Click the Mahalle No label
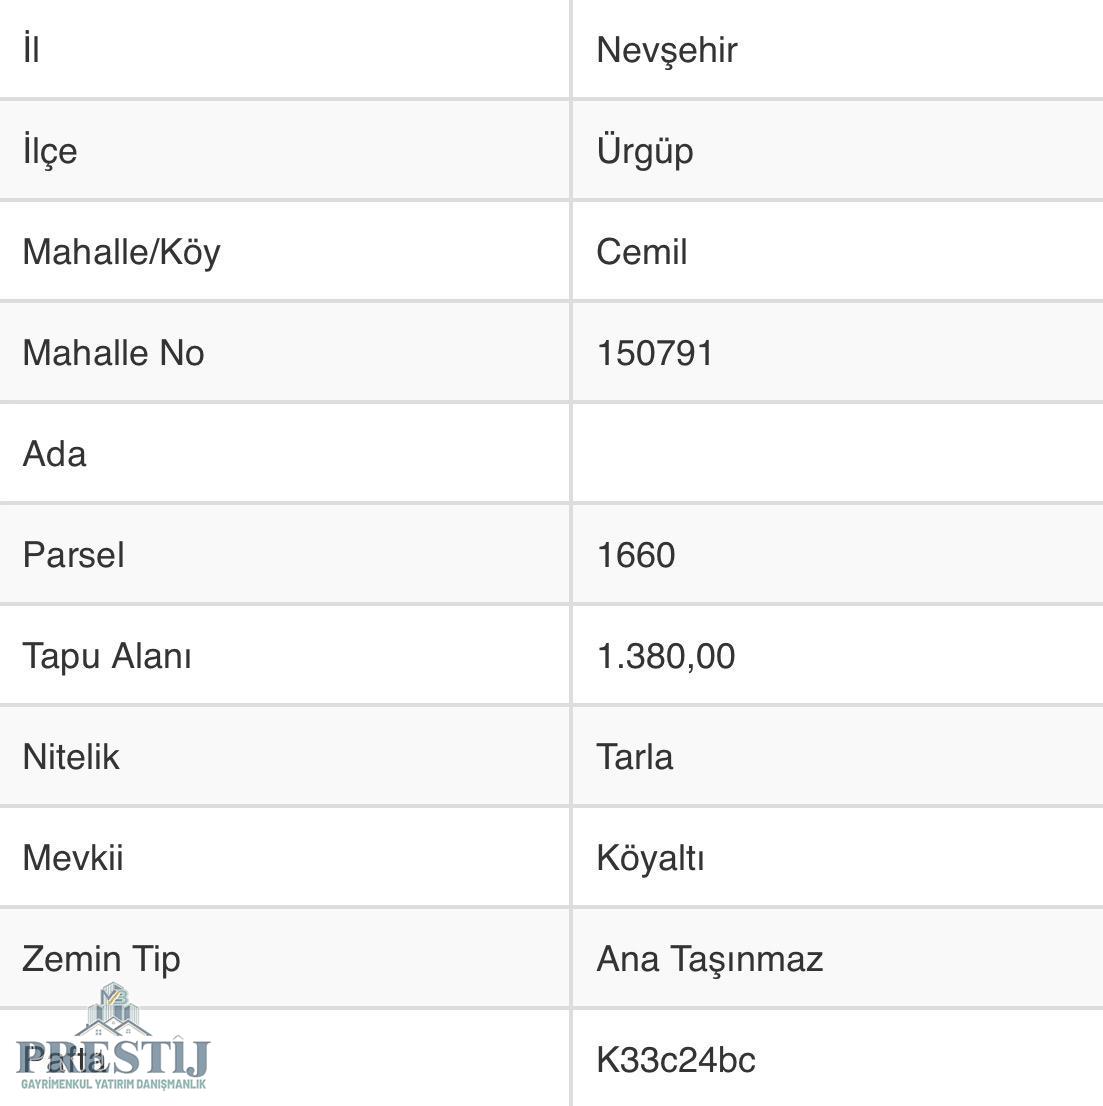This screenshot has height=1106, width=1103. pyautogui.click(x=113, y=353)
